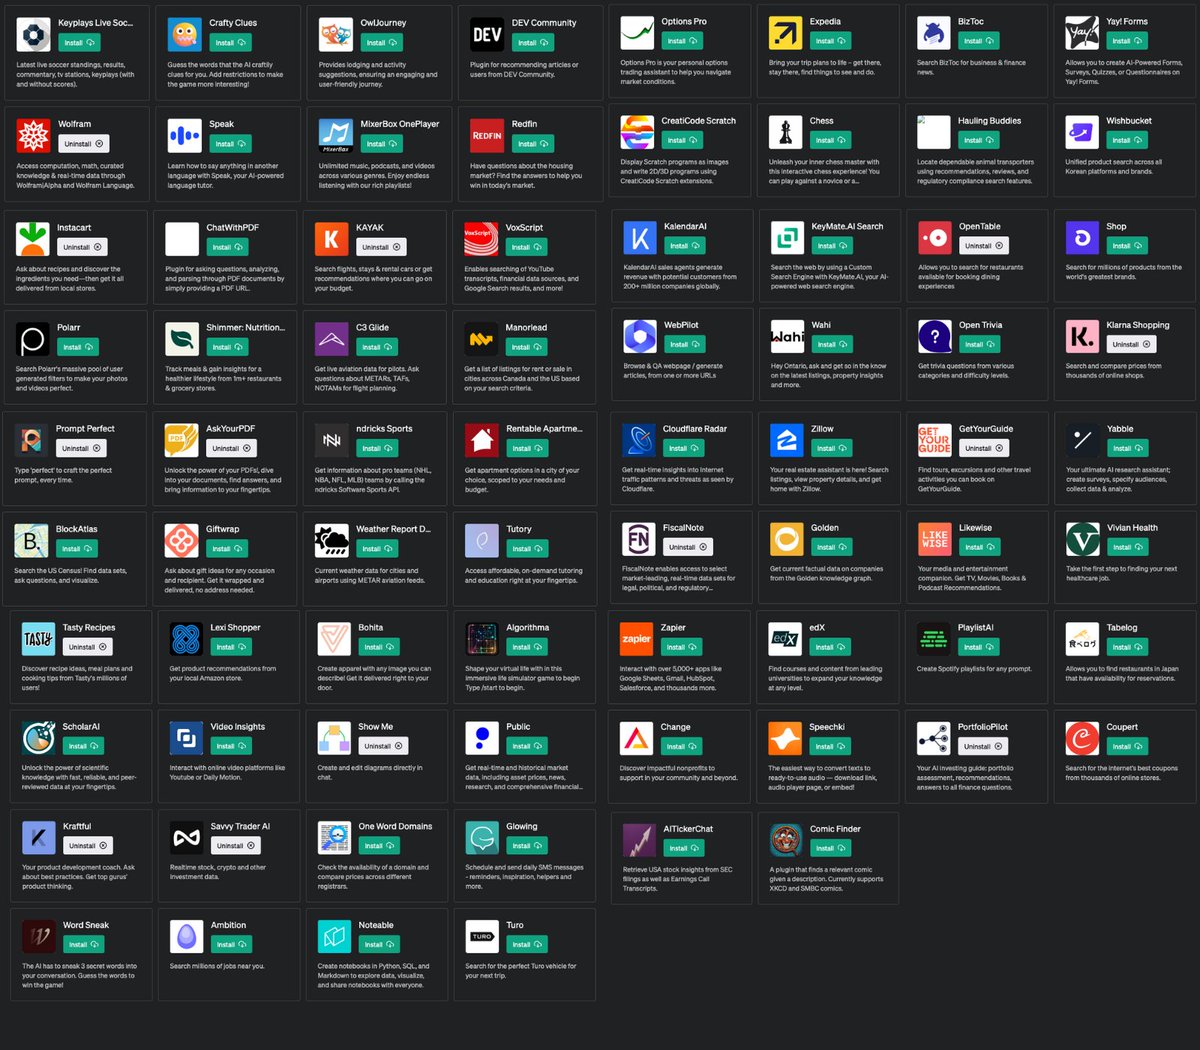Image resolution: width=1200 pixels, height=1050 pixels.
Task: Install the OwlJourney plugin
Action: [381, 43]
